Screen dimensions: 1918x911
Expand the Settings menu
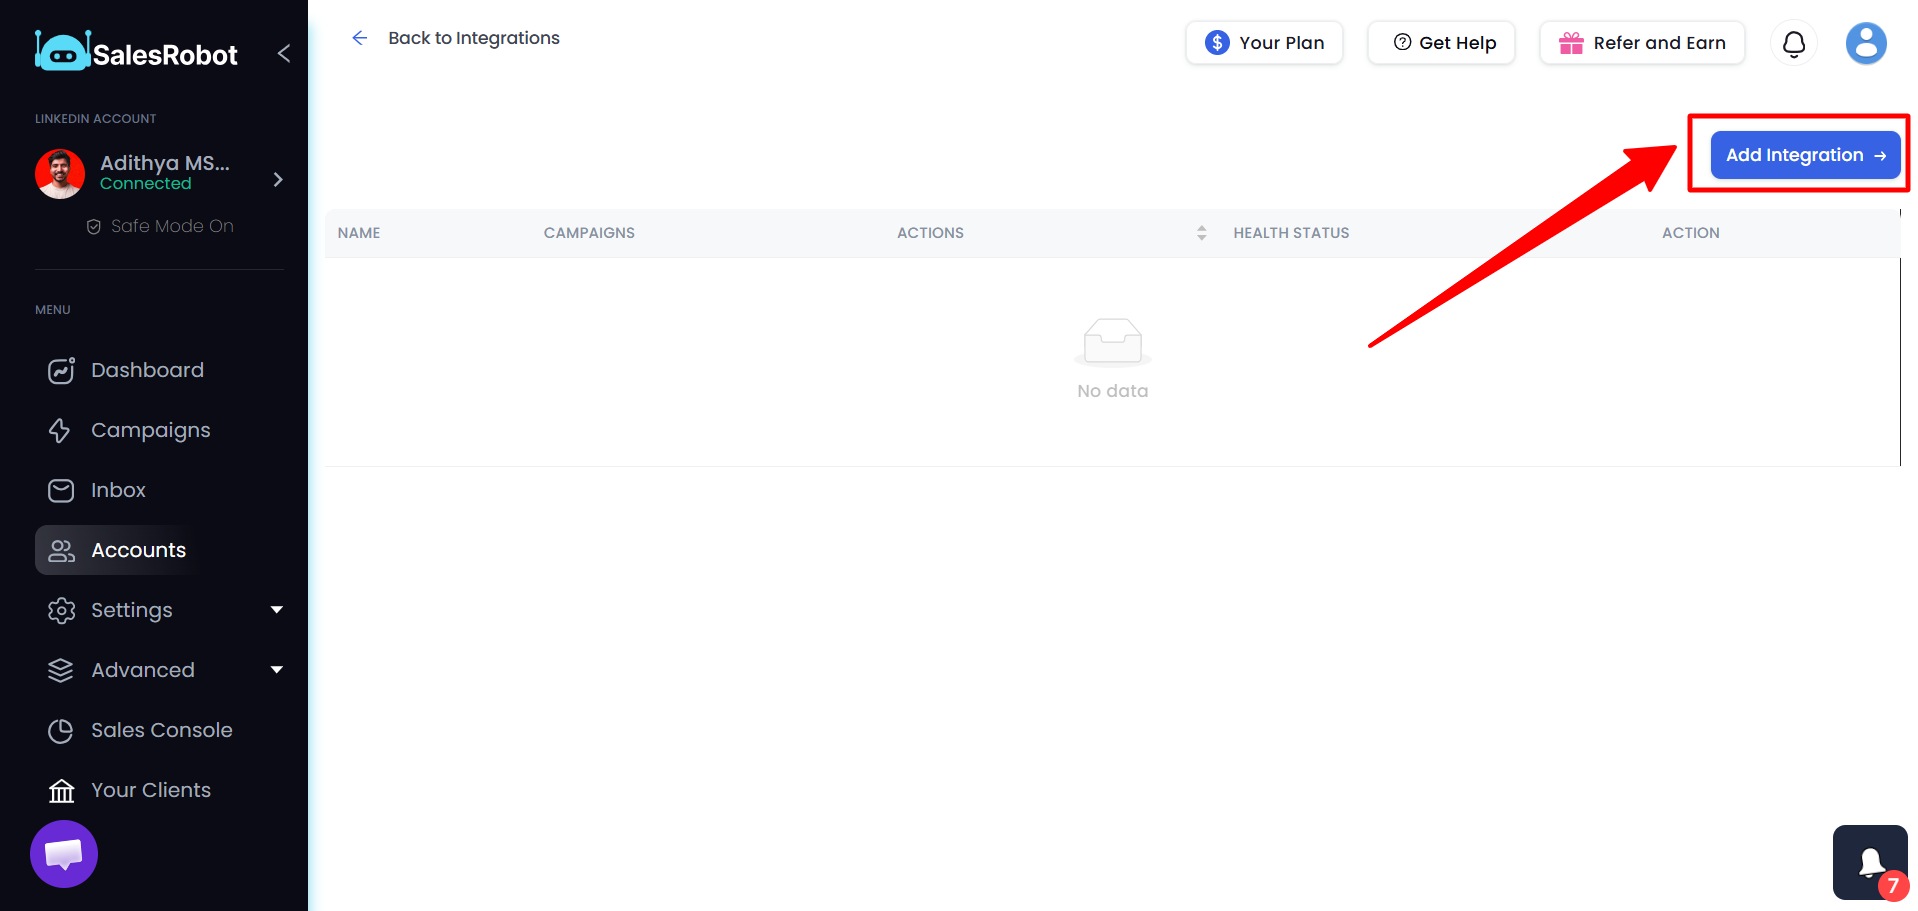pyautogui.click(x=277, y=610)
